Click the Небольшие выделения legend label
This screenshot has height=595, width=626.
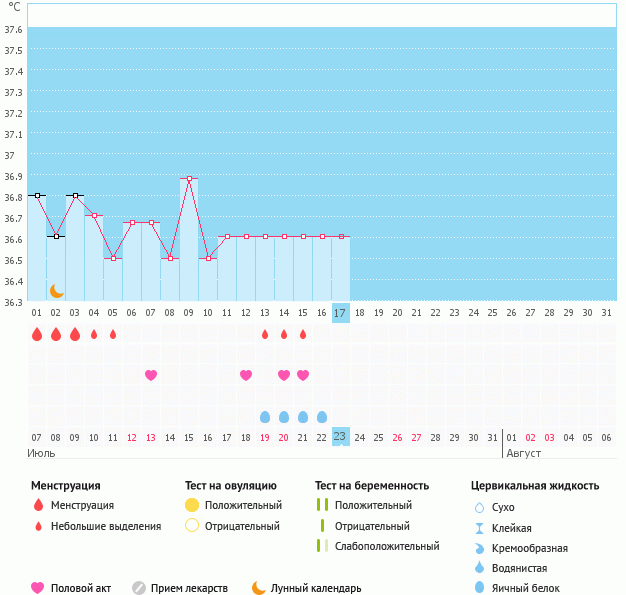[x=105, y=526]
